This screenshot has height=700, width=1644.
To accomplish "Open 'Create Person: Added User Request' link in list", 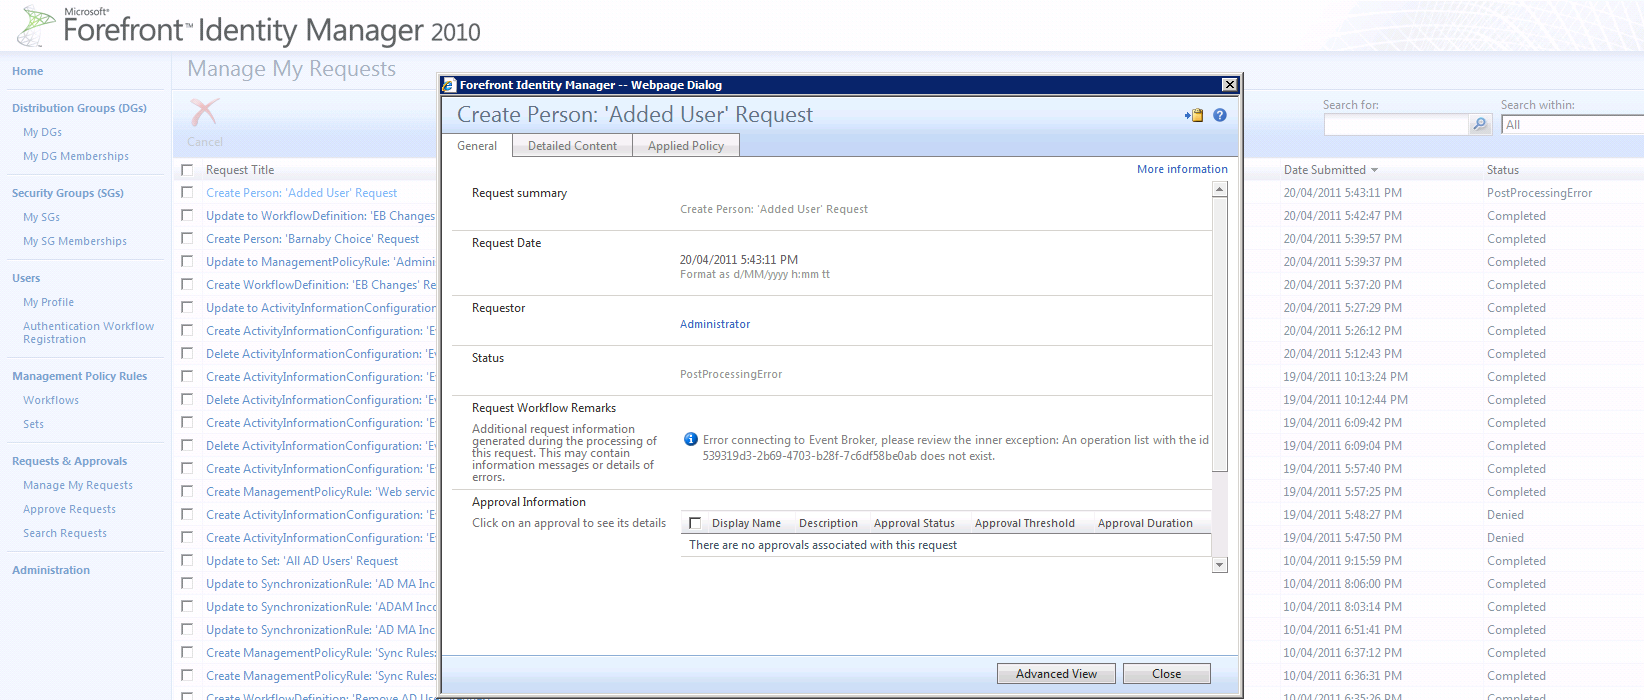I will pos(301,193).
